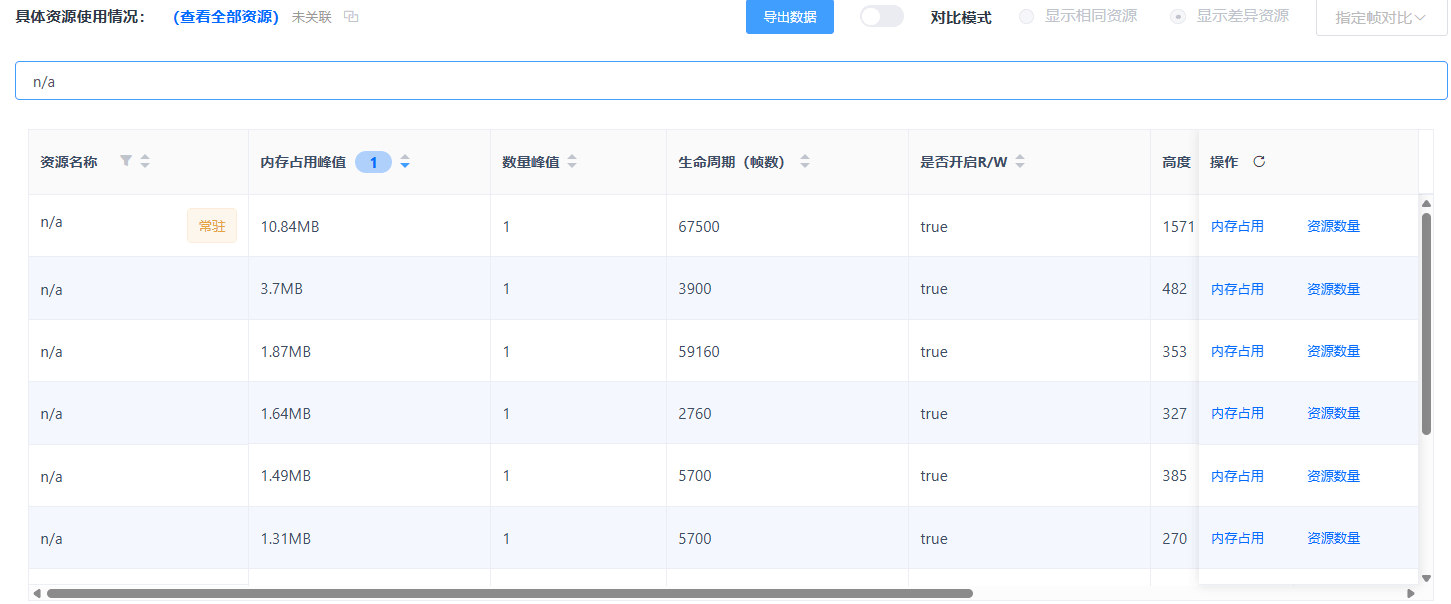This screenshot has width=1451, height=604.
Task: Click the table vertical scrollbar thumb
Action: pos(1426,323)
